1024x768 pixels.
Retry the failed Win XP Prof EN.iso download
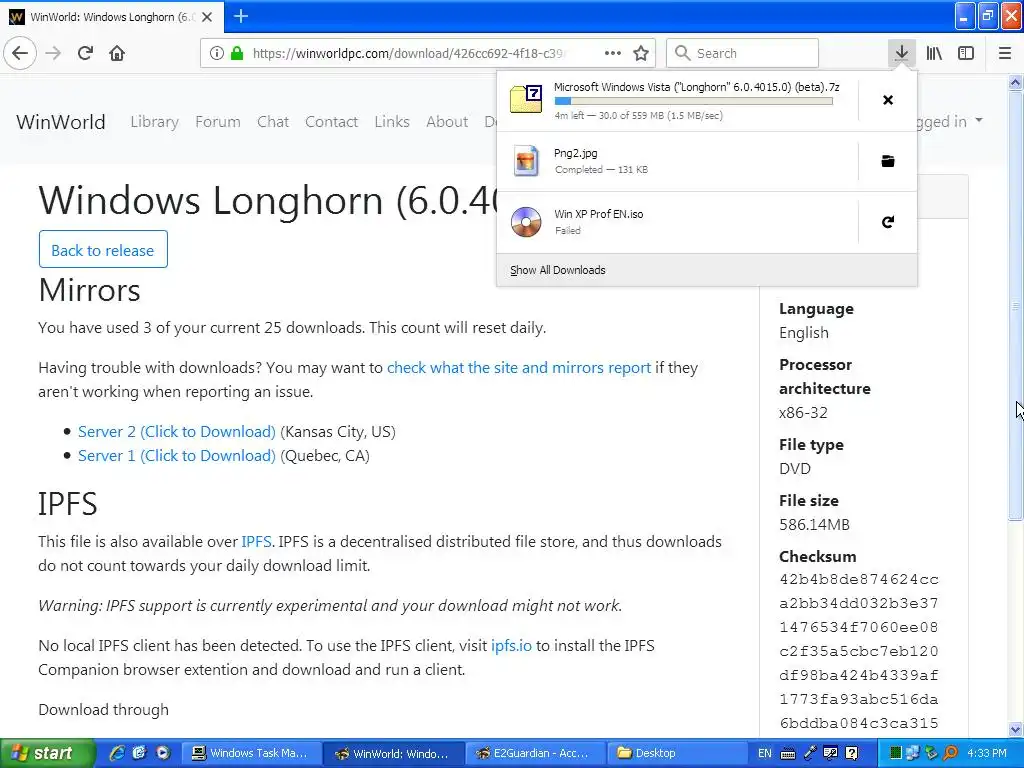coord(888,222)
